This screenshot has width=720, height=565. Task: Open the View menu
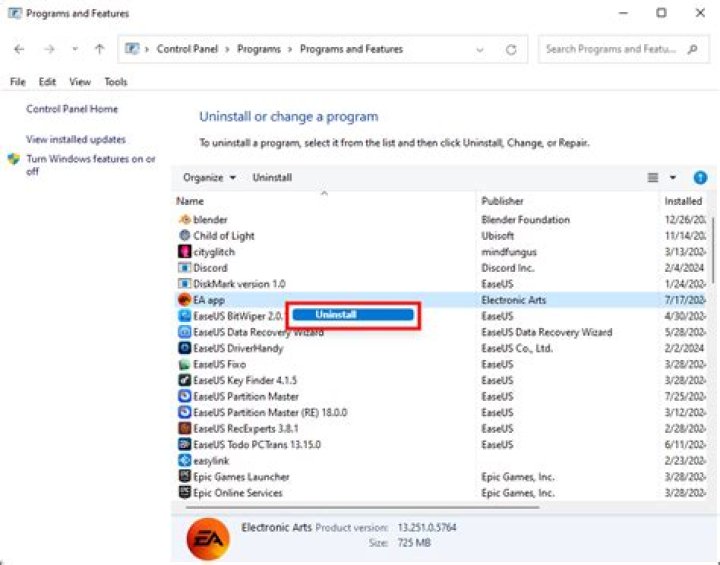tap(80, 82)
